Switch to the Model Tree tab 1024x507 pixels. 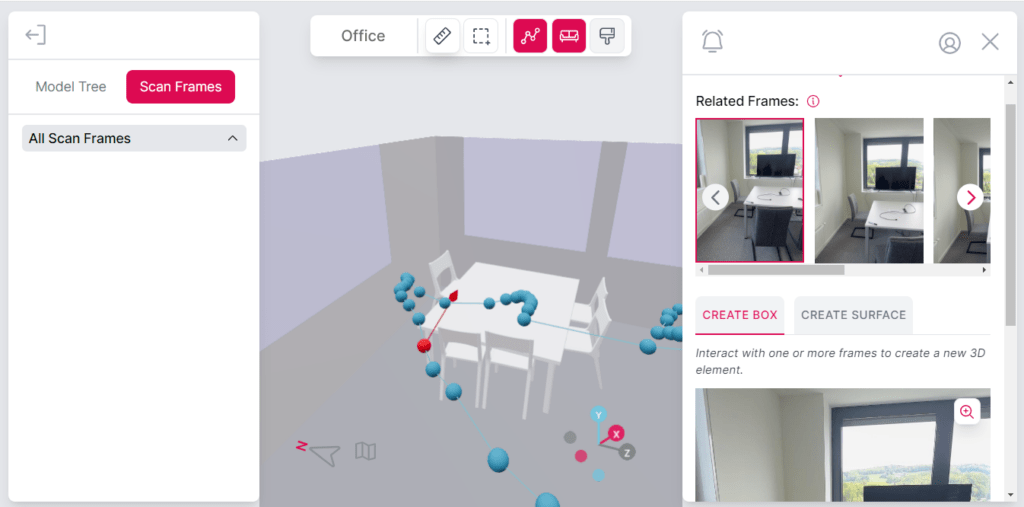coord(71,87)
